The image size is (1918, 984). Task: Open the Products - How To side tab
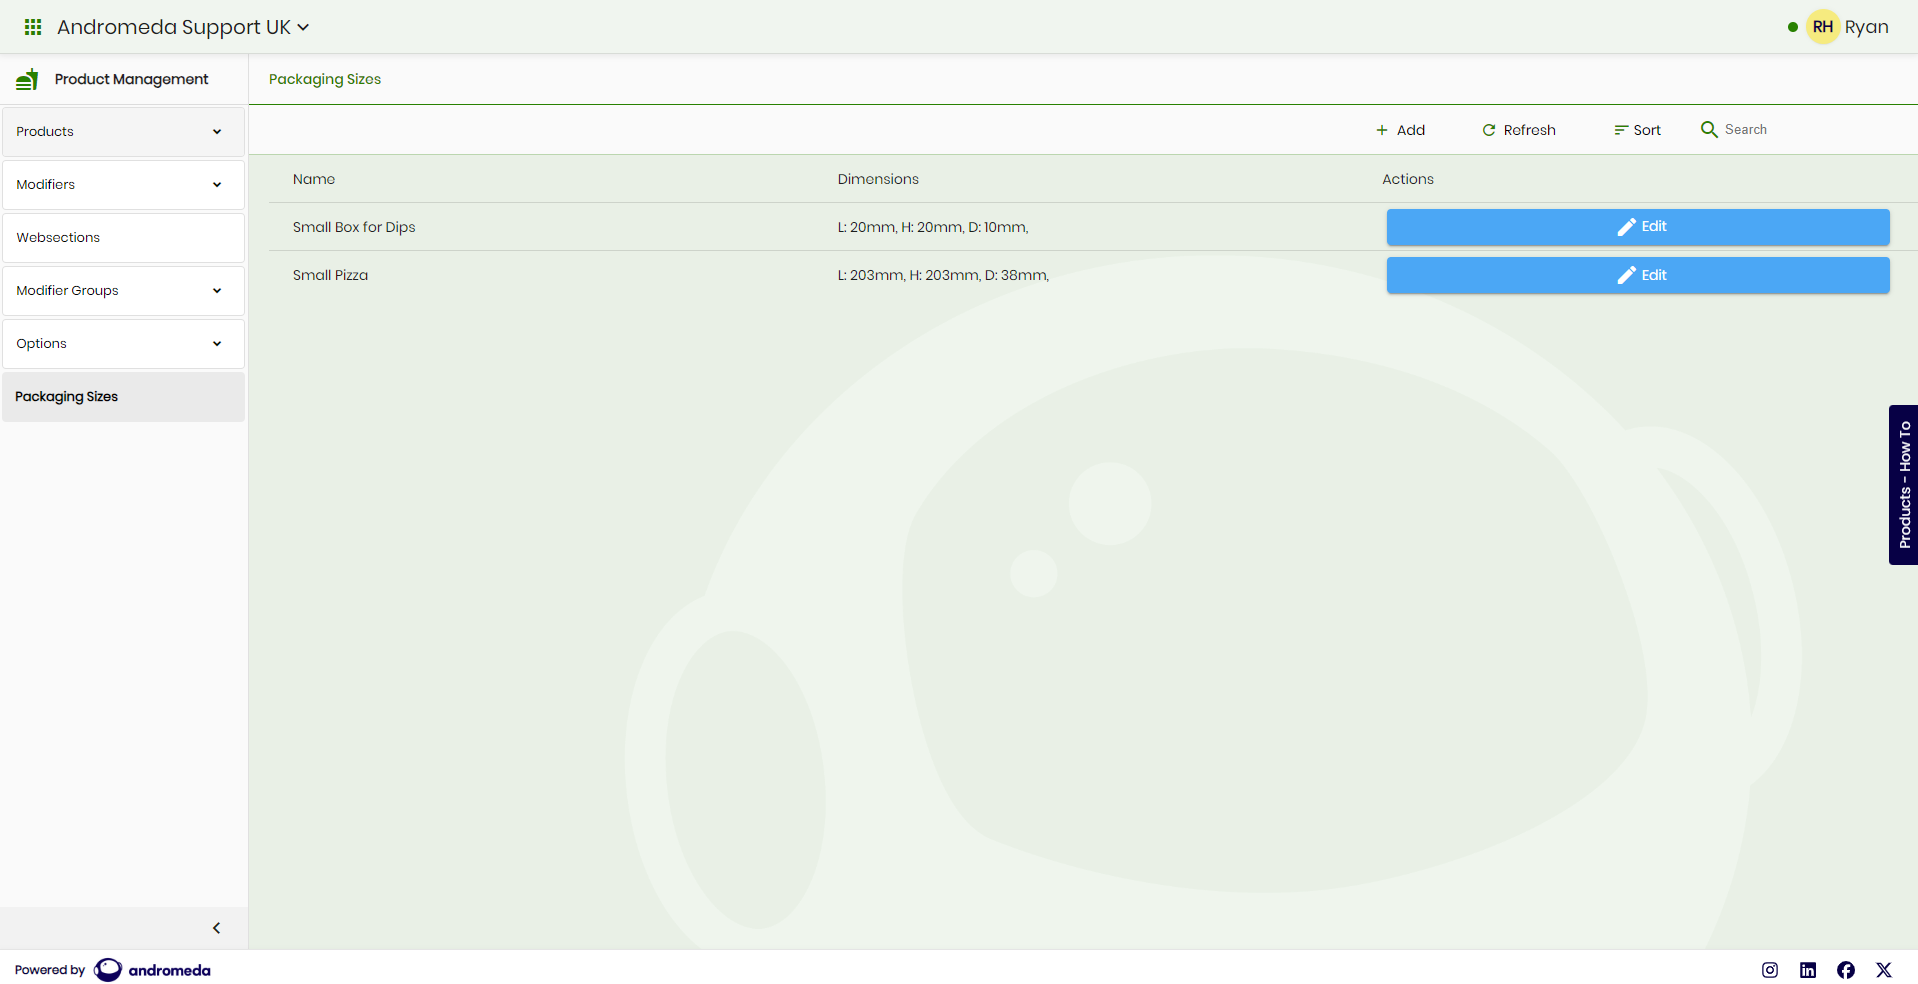[x=1903, y=485]
